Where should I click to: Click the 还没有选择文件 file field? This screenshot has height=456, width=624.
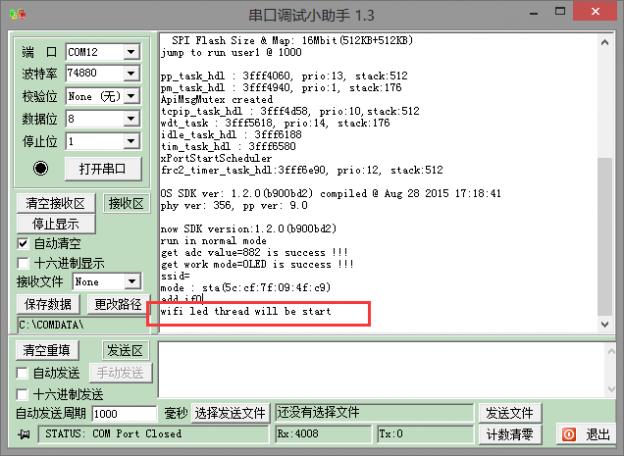(374, 413)
